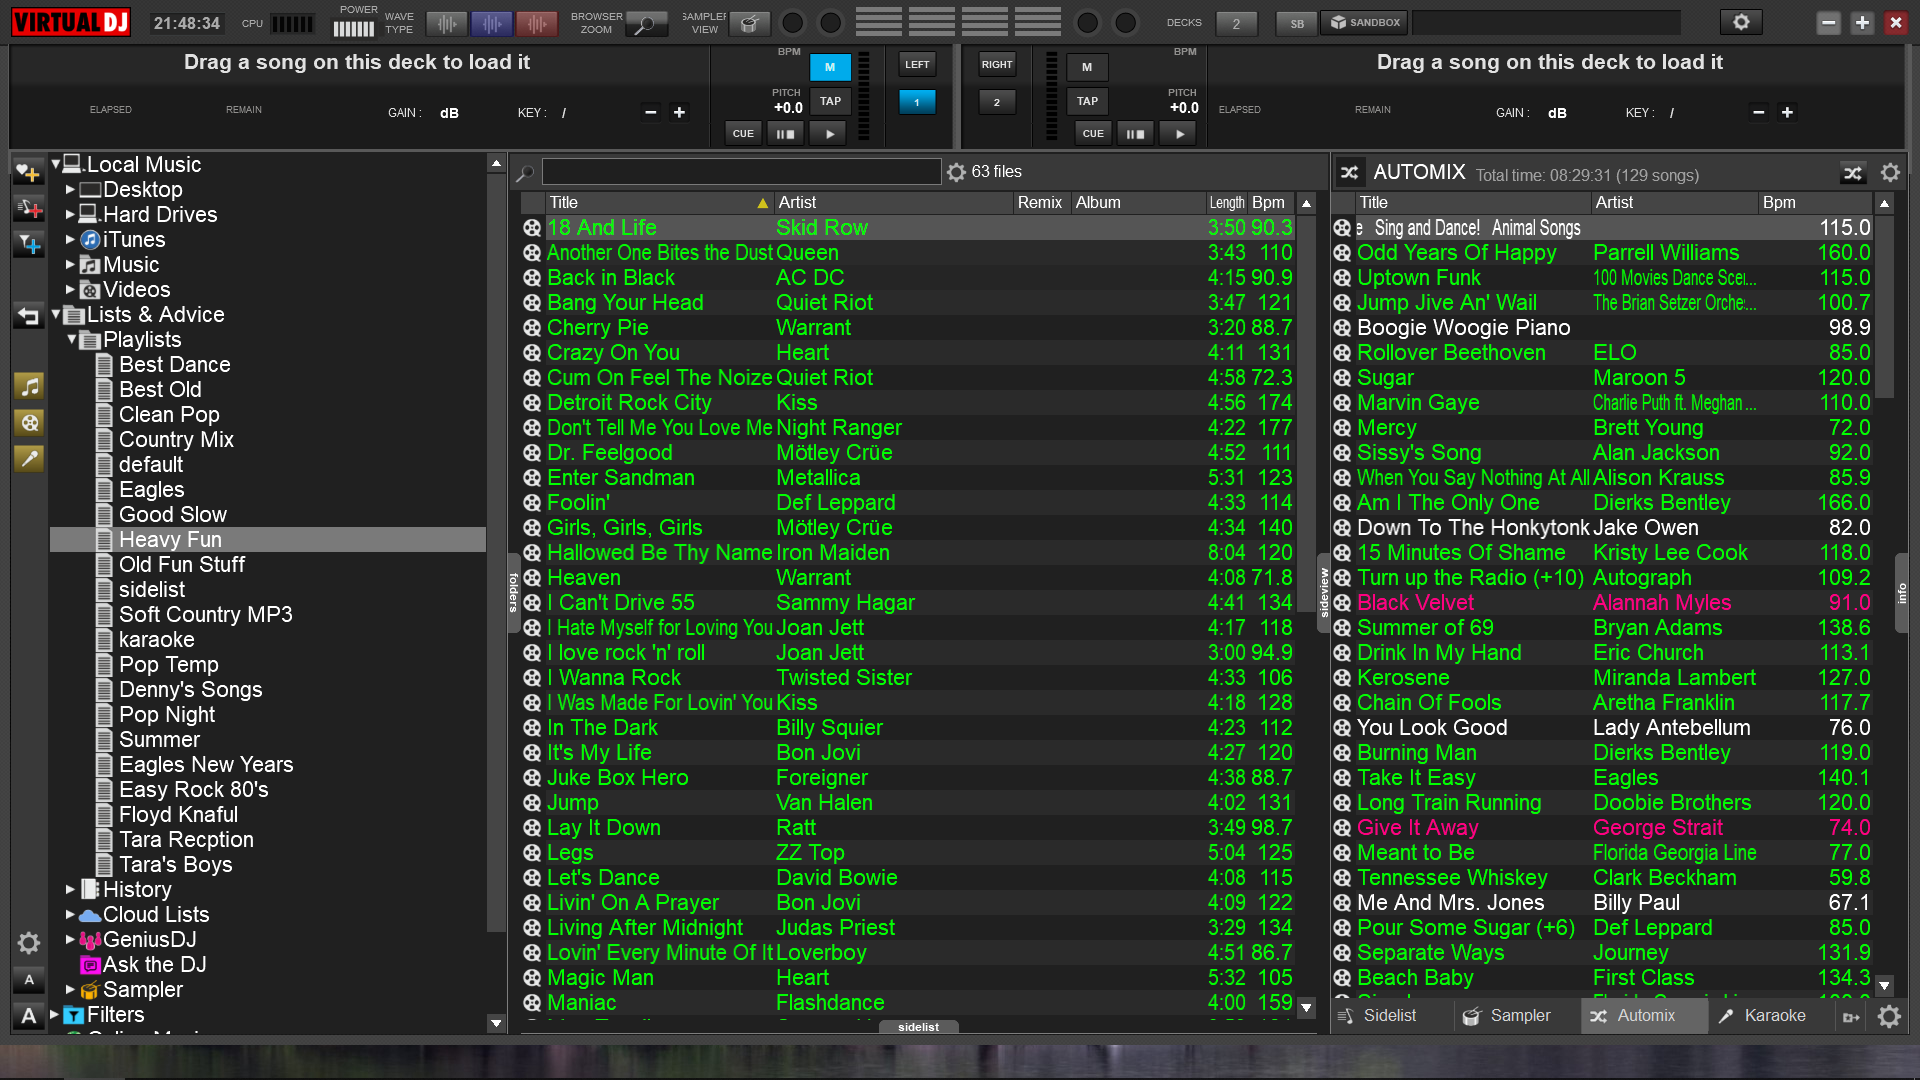Open sideview settings gear at bottom right
1920x1080 pixels.
tap(1889, 1017)
